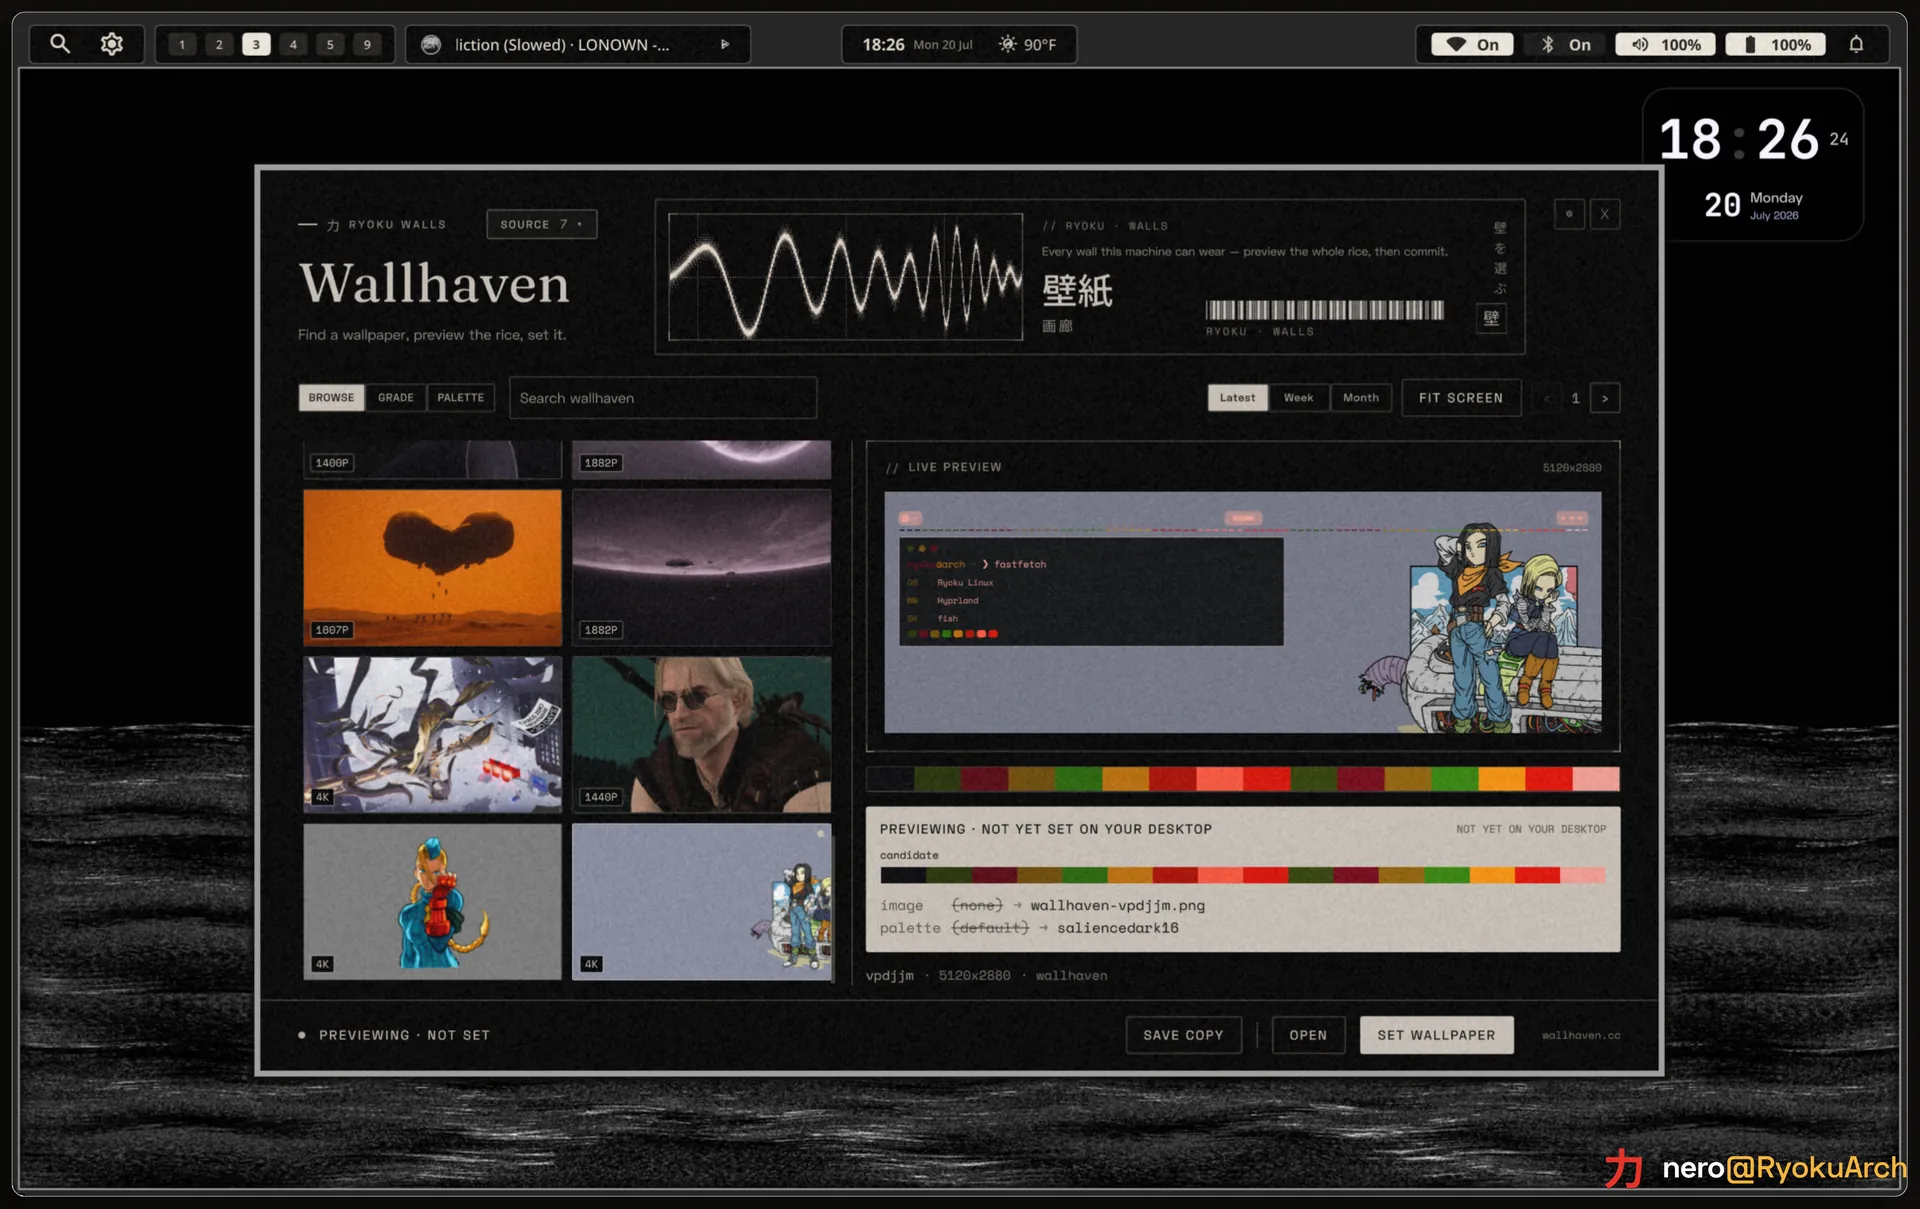Screen dimensions: 1920x1209
Task: Open the settings gear in top bar
Action: pyautogui.click(x=112, y=44)
